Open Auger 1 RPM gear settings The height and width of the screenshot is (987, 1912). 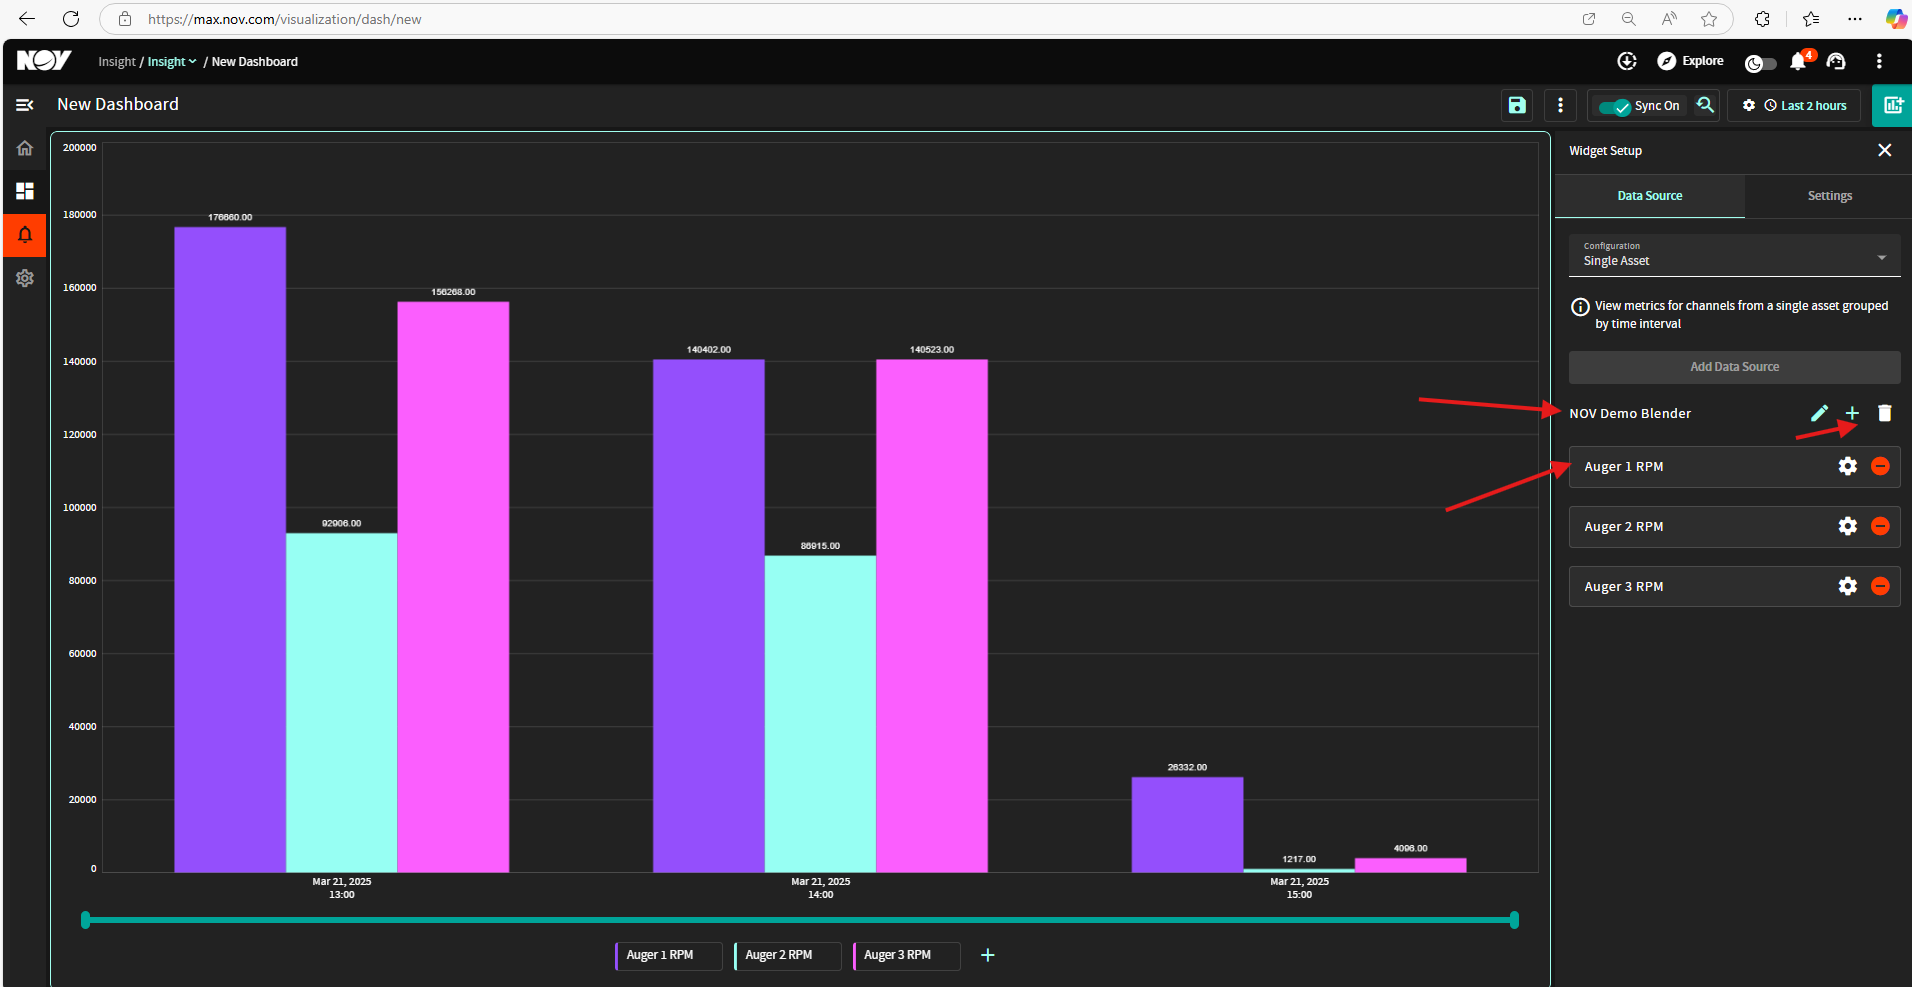tap(1847, 466)
